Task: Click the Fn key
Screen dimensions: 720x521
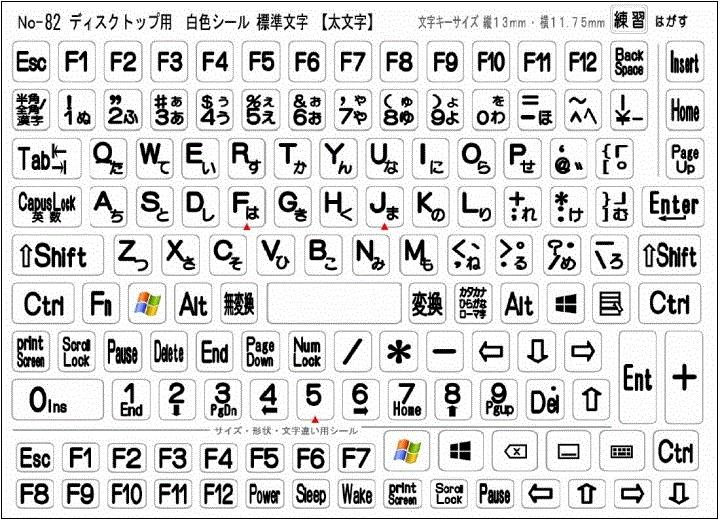Action: [101, 303]
